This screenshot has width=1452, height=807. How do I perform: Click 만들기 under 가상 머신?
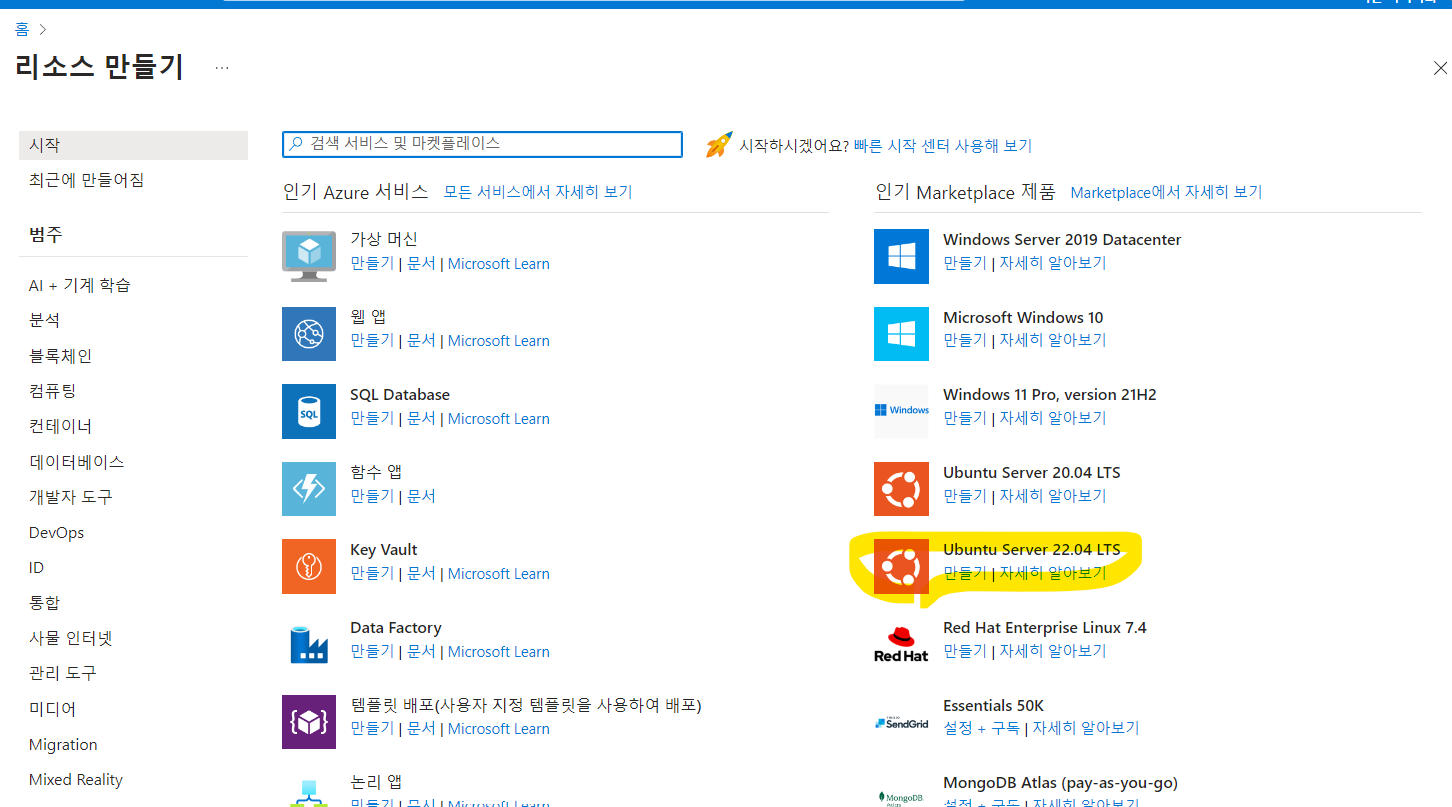[x=372, y=264]
